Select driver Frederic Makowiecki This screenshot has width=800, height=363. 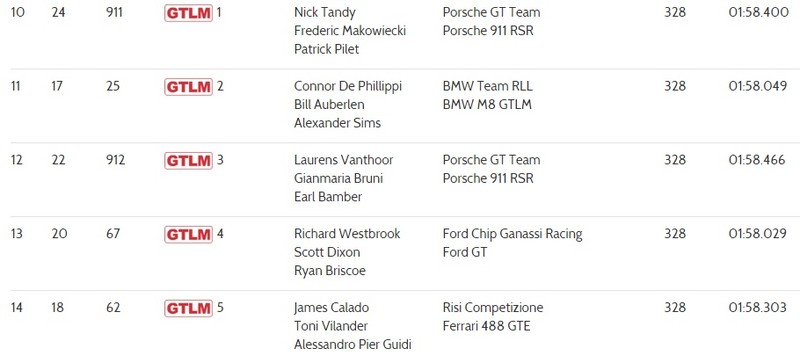349,31
